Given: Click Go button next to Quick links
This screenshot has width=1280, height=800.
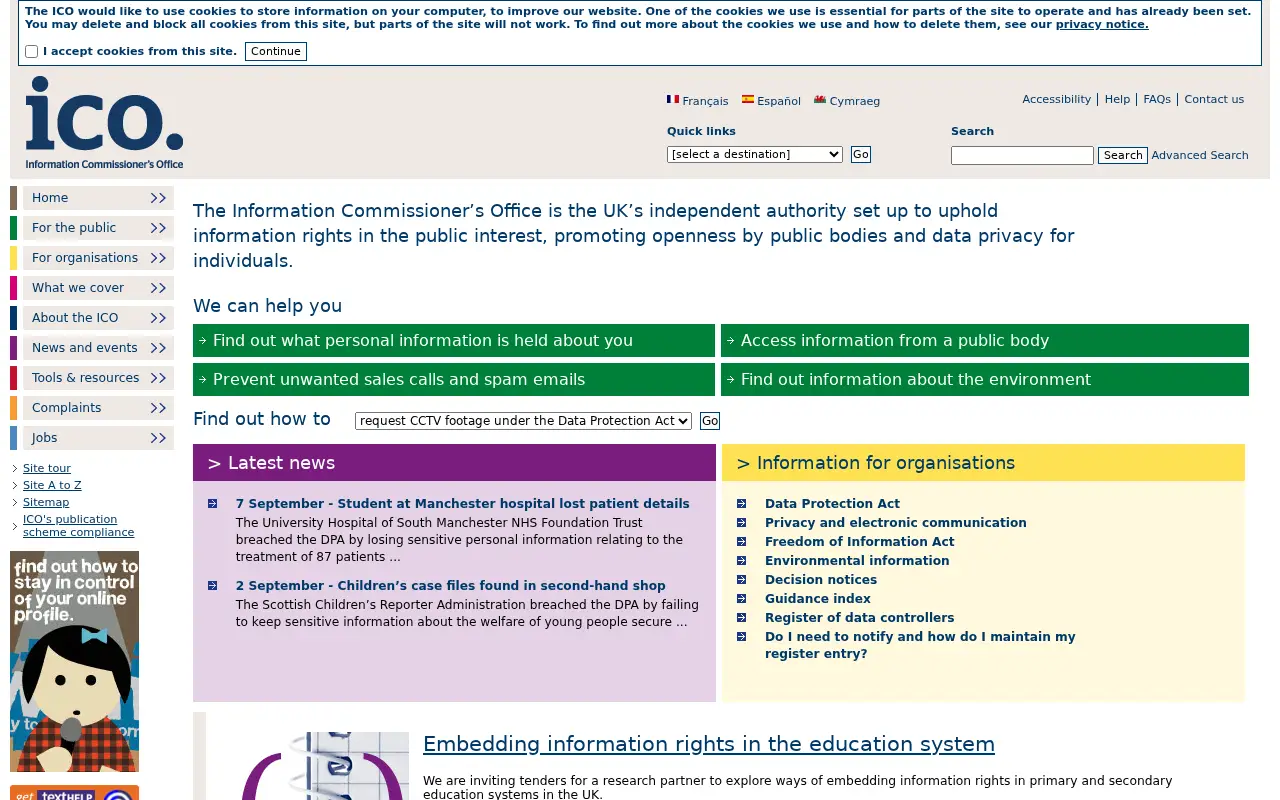Looking at the screenshot, I should [x=861, y=154].
